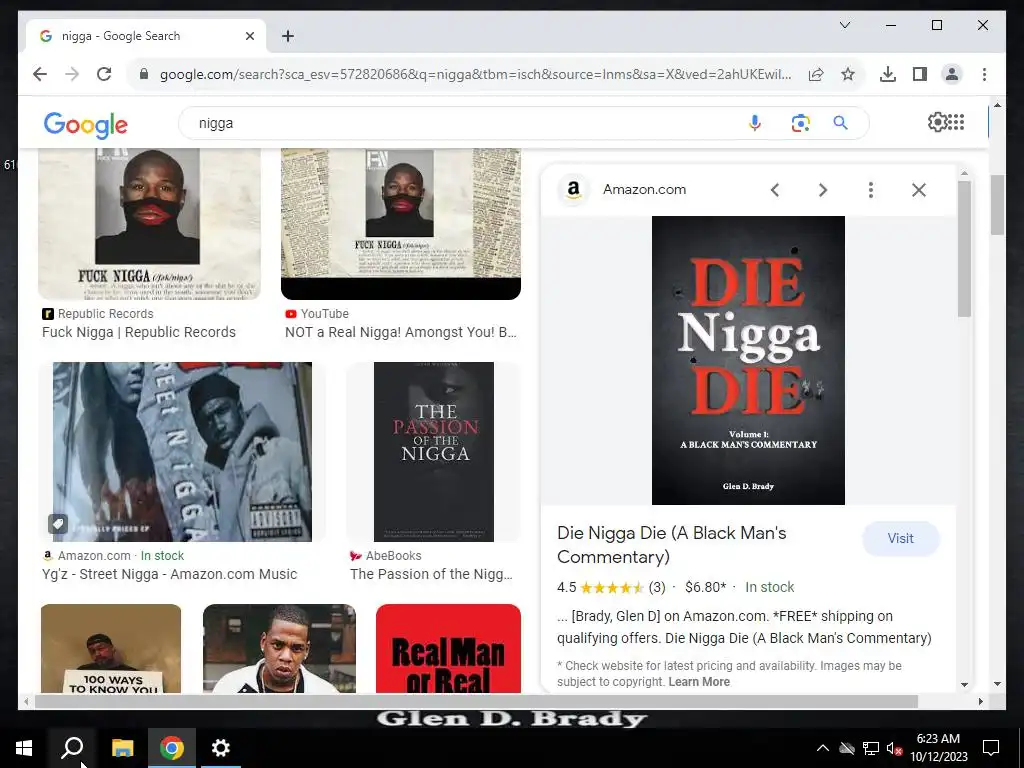Viewport: 1024px width, 768px height.
Task: Open Settings from the taskbar
Action: click(221, 748)
